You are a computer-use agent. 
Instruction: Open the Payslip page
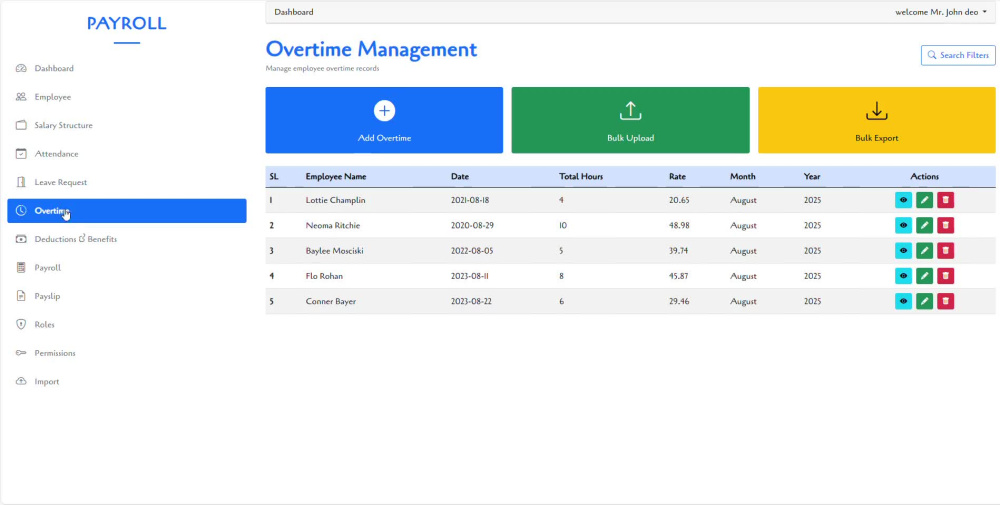[x=126, y=296]
